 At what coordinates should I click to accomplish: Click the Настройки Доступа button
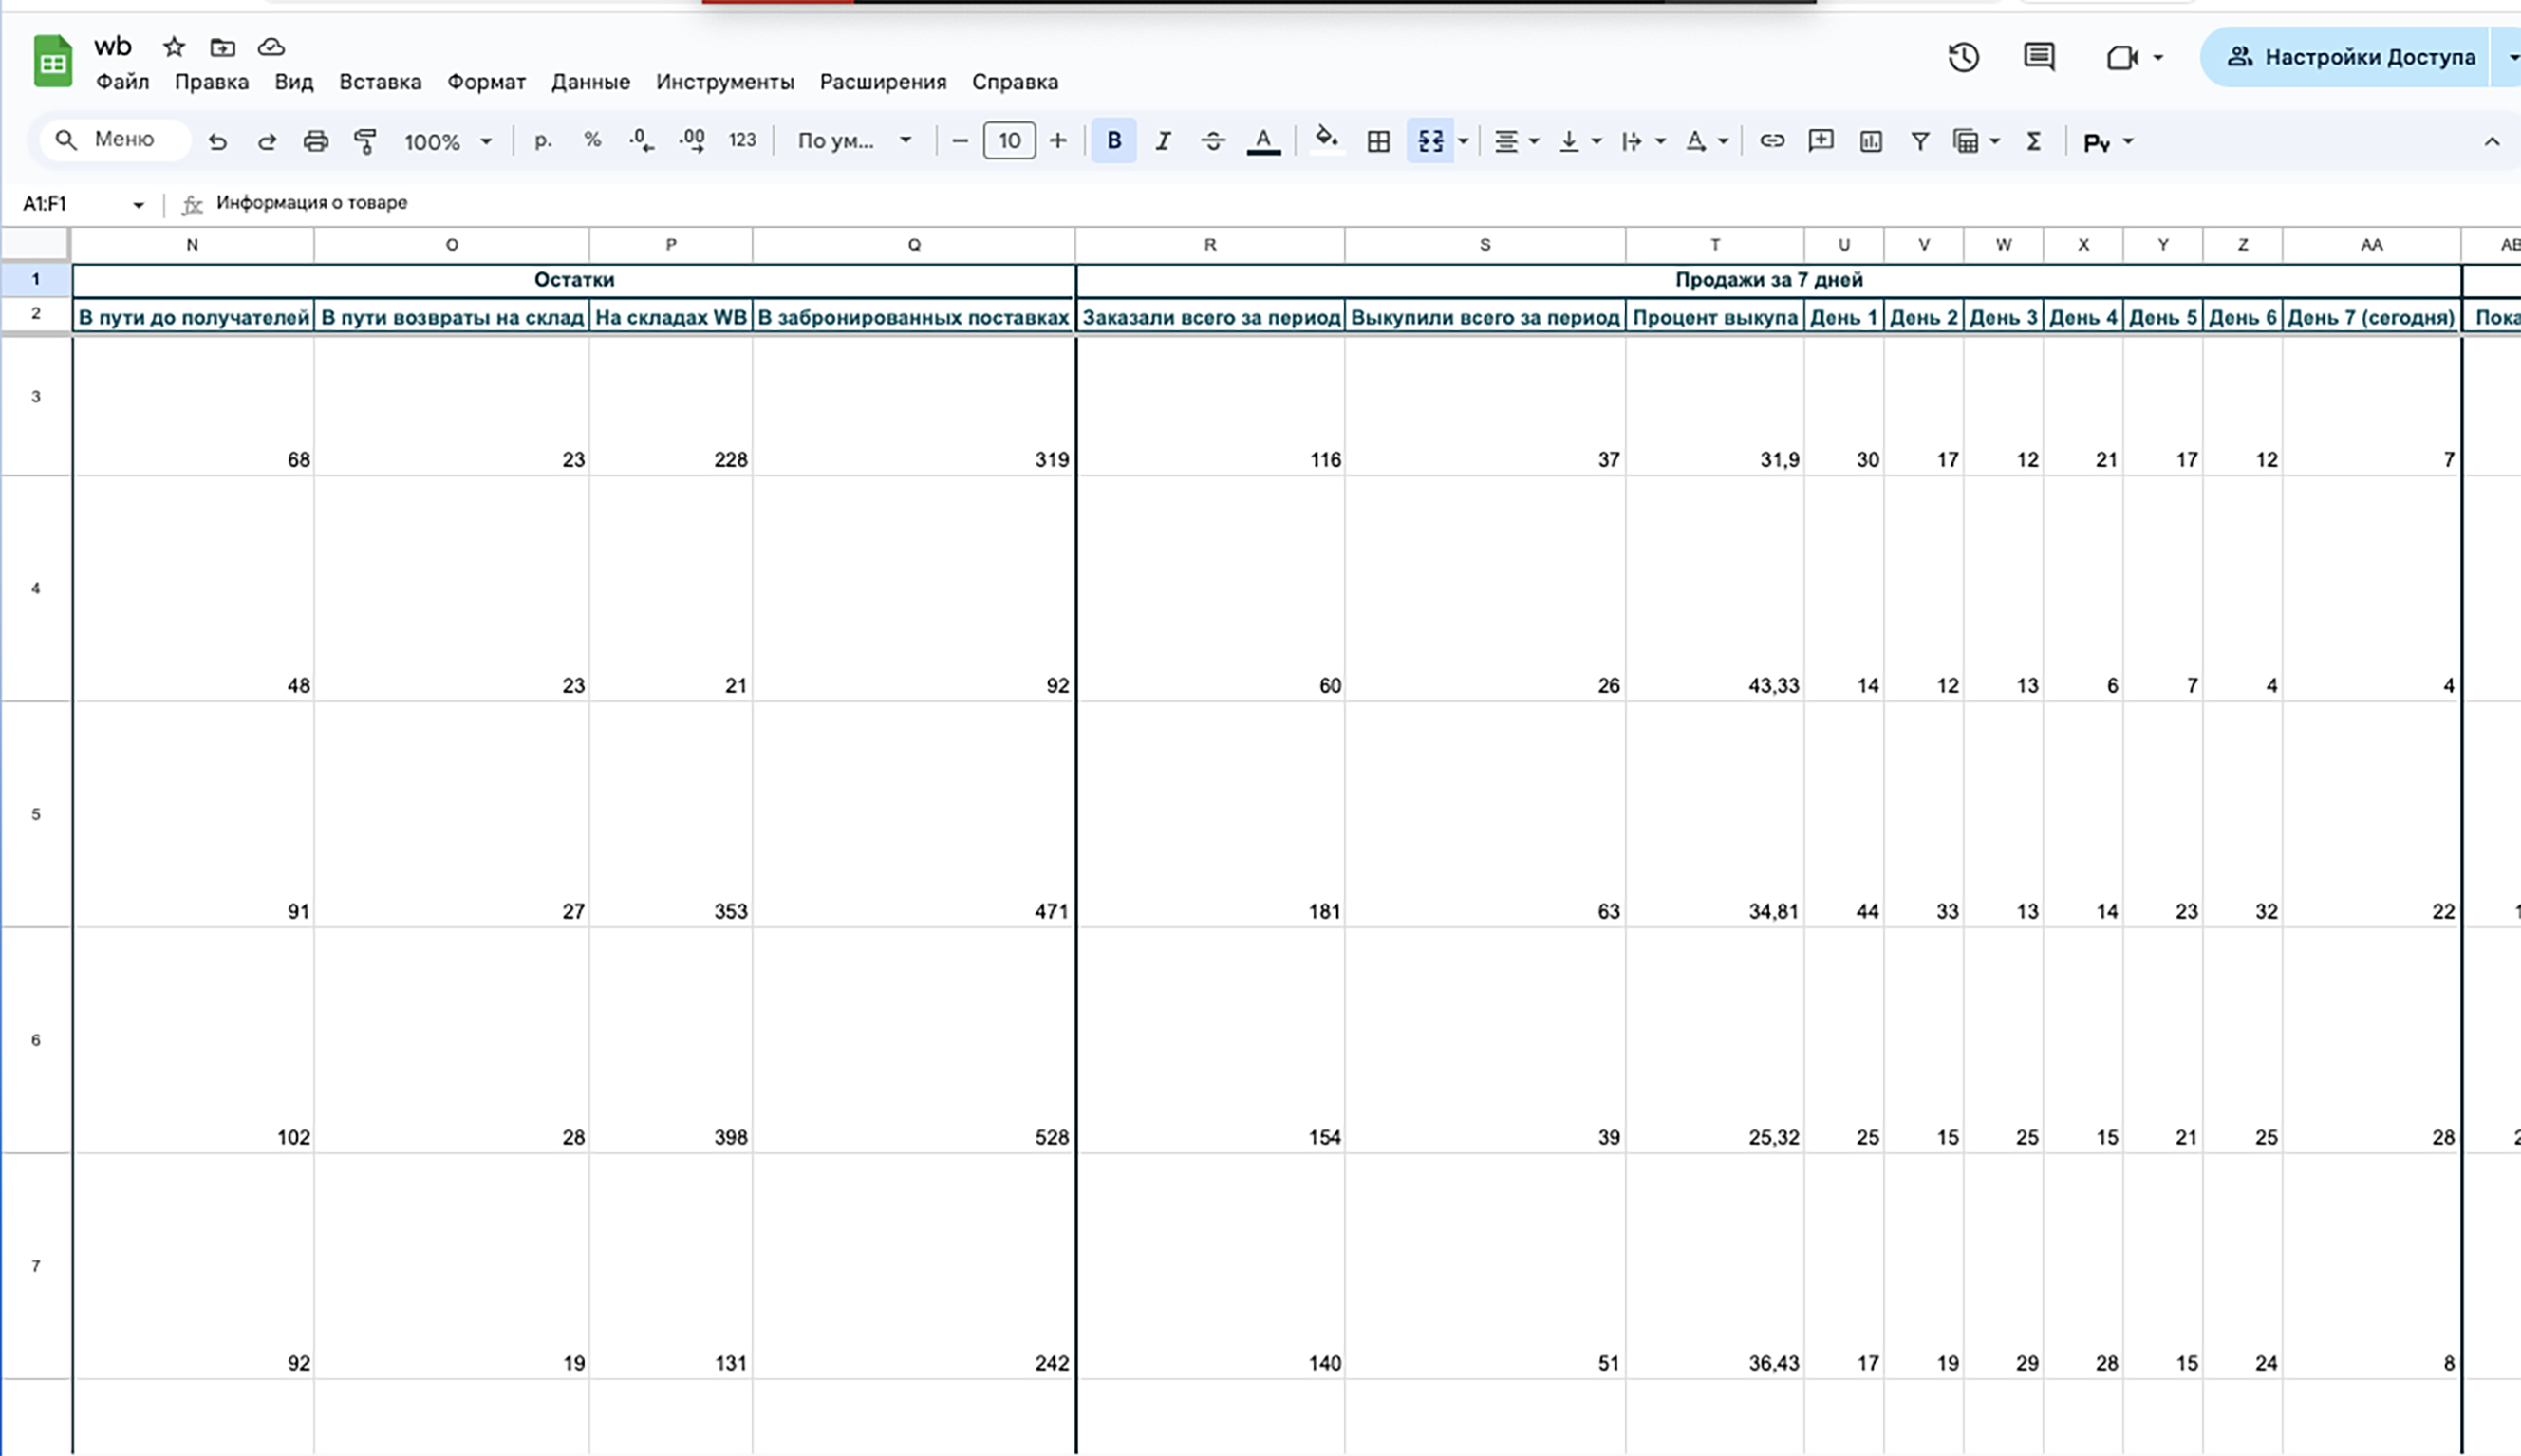pos(2350,57)
